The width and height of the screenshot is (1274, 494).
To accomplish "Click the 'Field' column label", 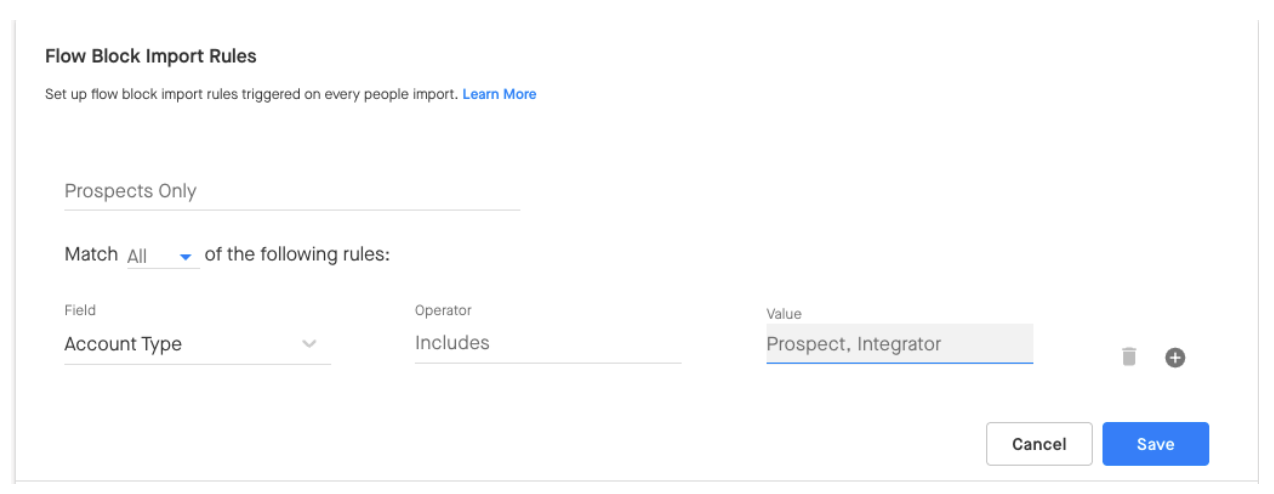I will [x=80, y=311].
